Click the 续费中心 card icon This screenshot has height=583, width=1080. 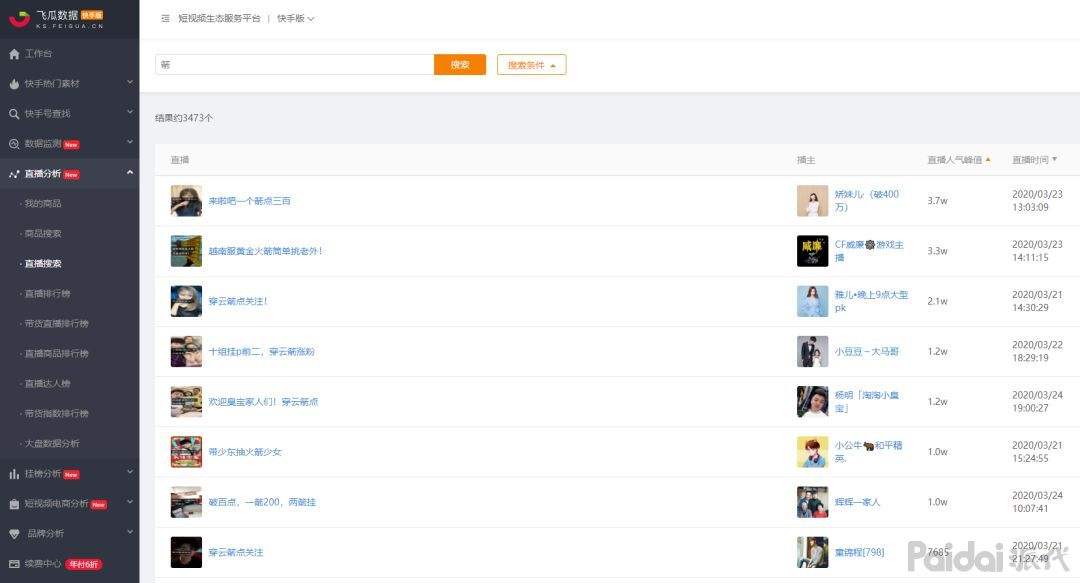click(x=14, y=564)
